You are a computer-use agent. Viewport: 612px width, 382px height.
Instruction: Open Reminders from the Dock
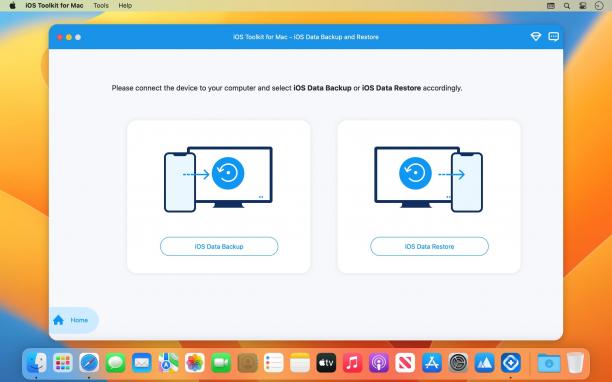click(x=274, y=363)
